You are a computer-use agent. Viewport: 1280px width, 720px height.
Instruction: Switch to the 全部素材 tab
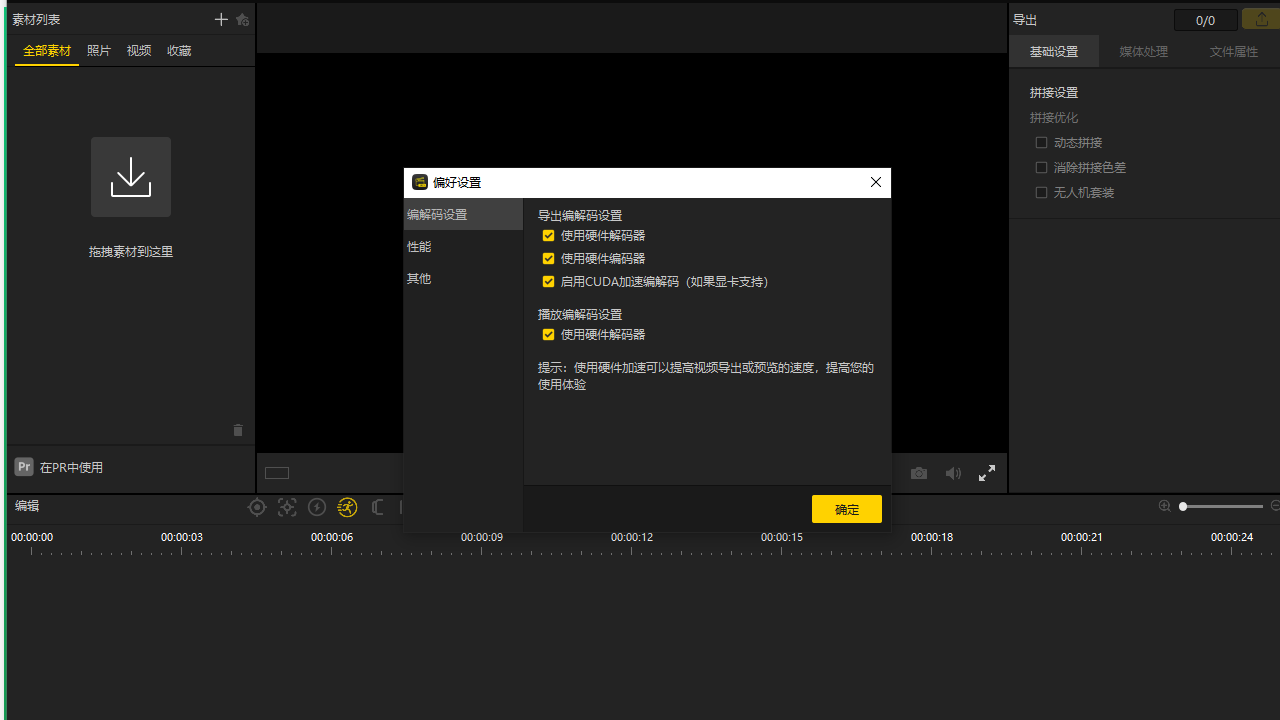47,51
